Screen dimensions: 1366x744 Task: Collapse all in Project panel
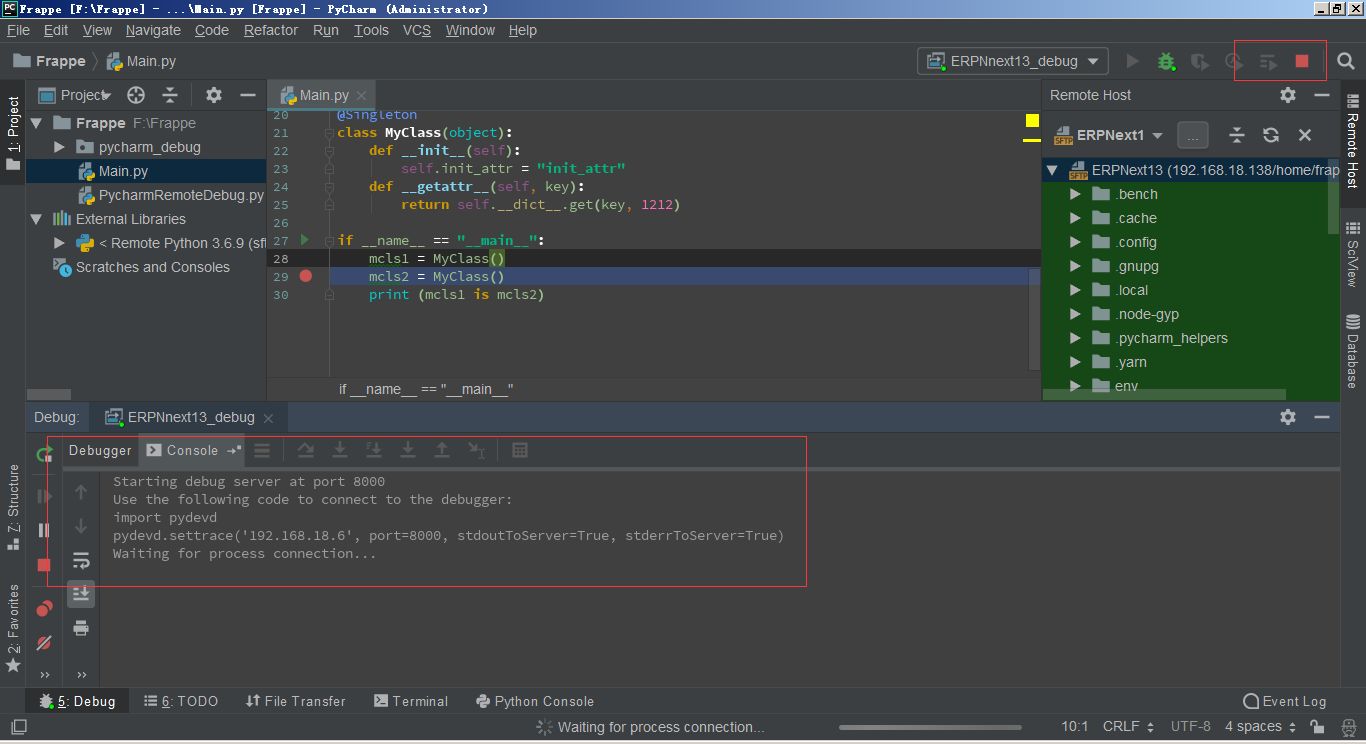pyautogui.click(x=170, y=95)
